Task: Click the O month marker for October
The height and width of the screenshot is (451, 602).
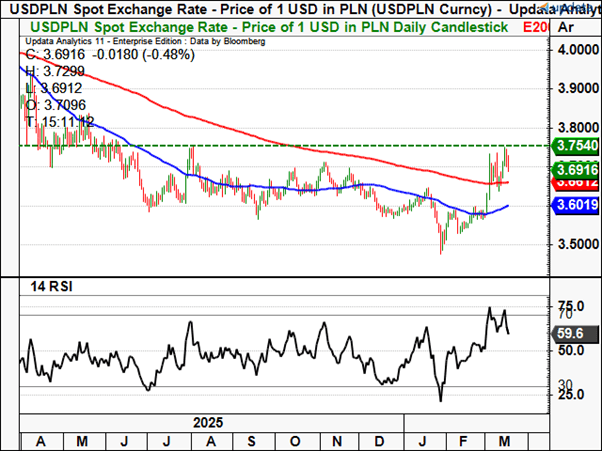Action: pyautogui.click(x=295, y=440)
